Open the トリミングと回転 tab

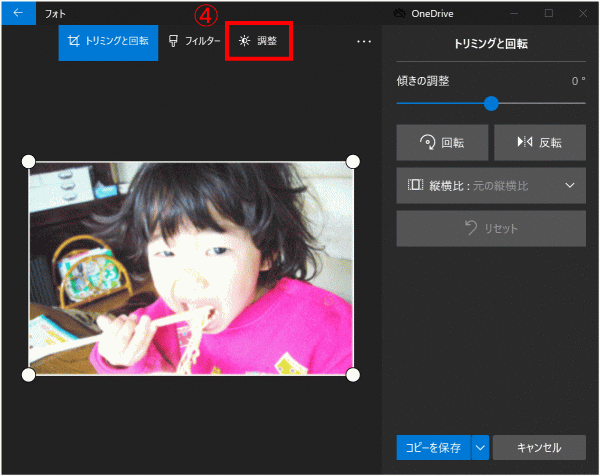(108, 42)
